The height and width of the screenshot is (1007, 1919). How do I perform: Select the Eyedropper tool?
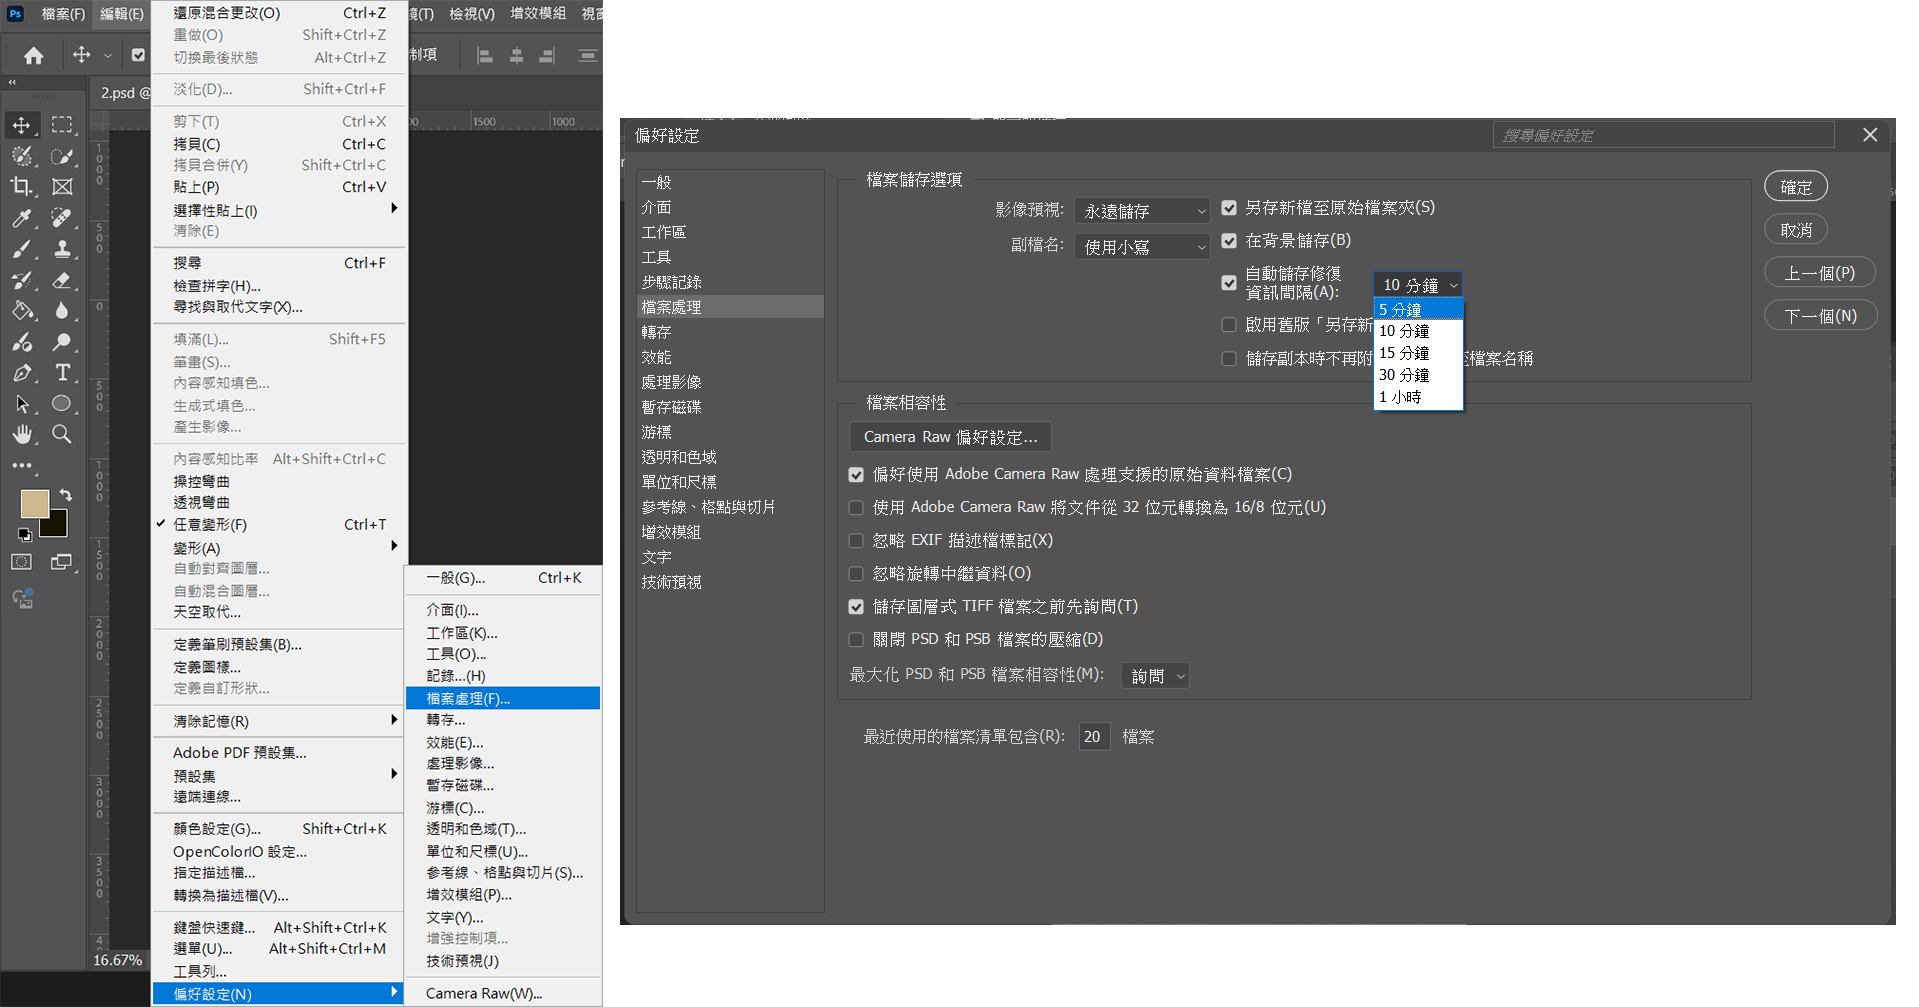pyautogui.click(x=21, y=218)
